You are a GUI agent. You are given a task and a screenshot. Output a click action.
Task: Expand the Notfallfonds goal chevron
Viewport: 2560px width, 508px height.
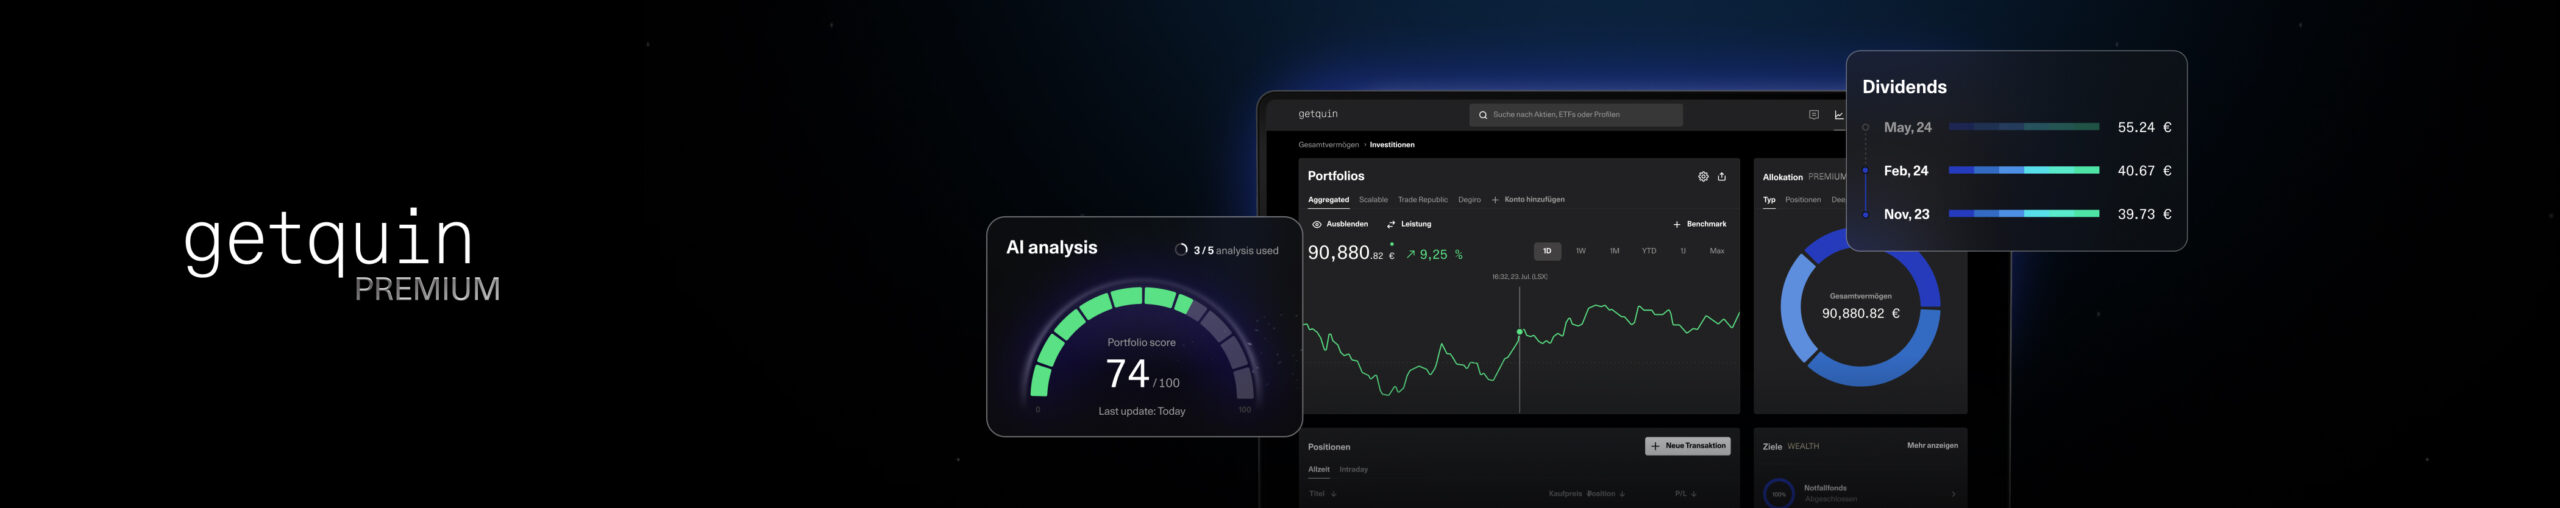click(1953, 494)
